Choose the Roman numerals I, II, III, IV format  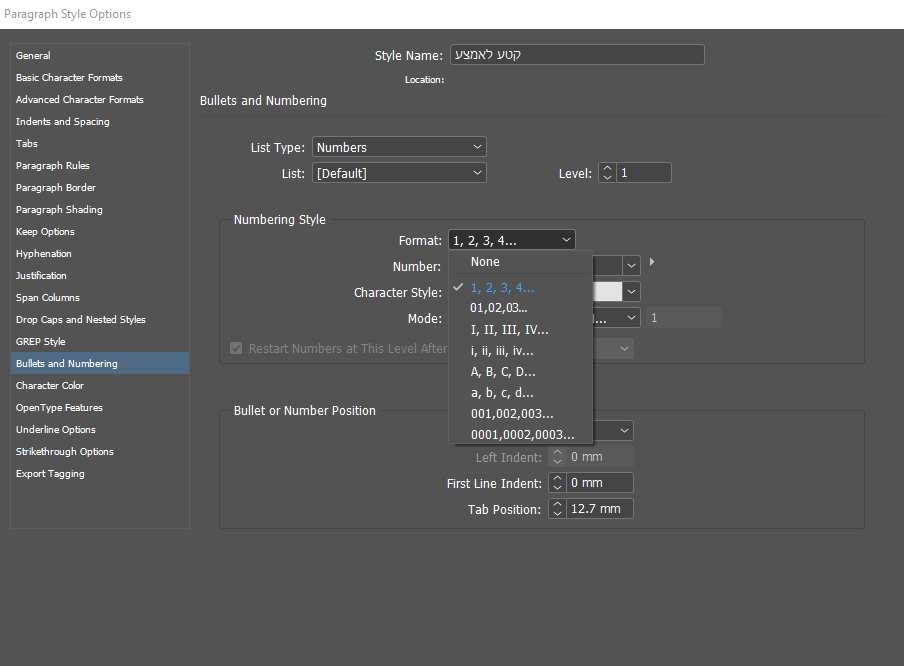click(509, 329)
